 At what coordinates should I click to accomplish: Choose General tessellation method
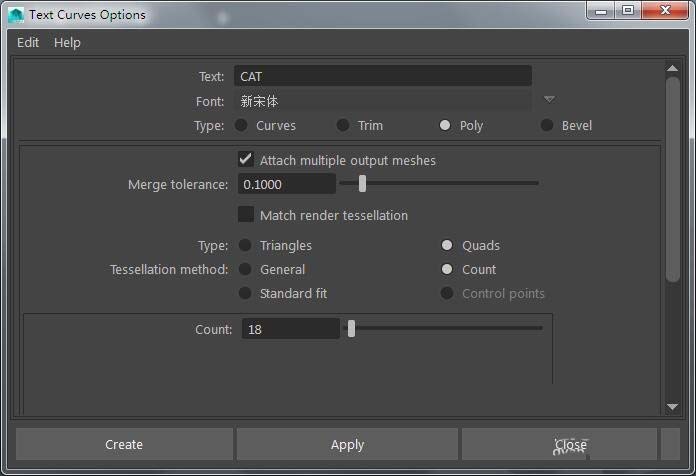pos(245,269)
